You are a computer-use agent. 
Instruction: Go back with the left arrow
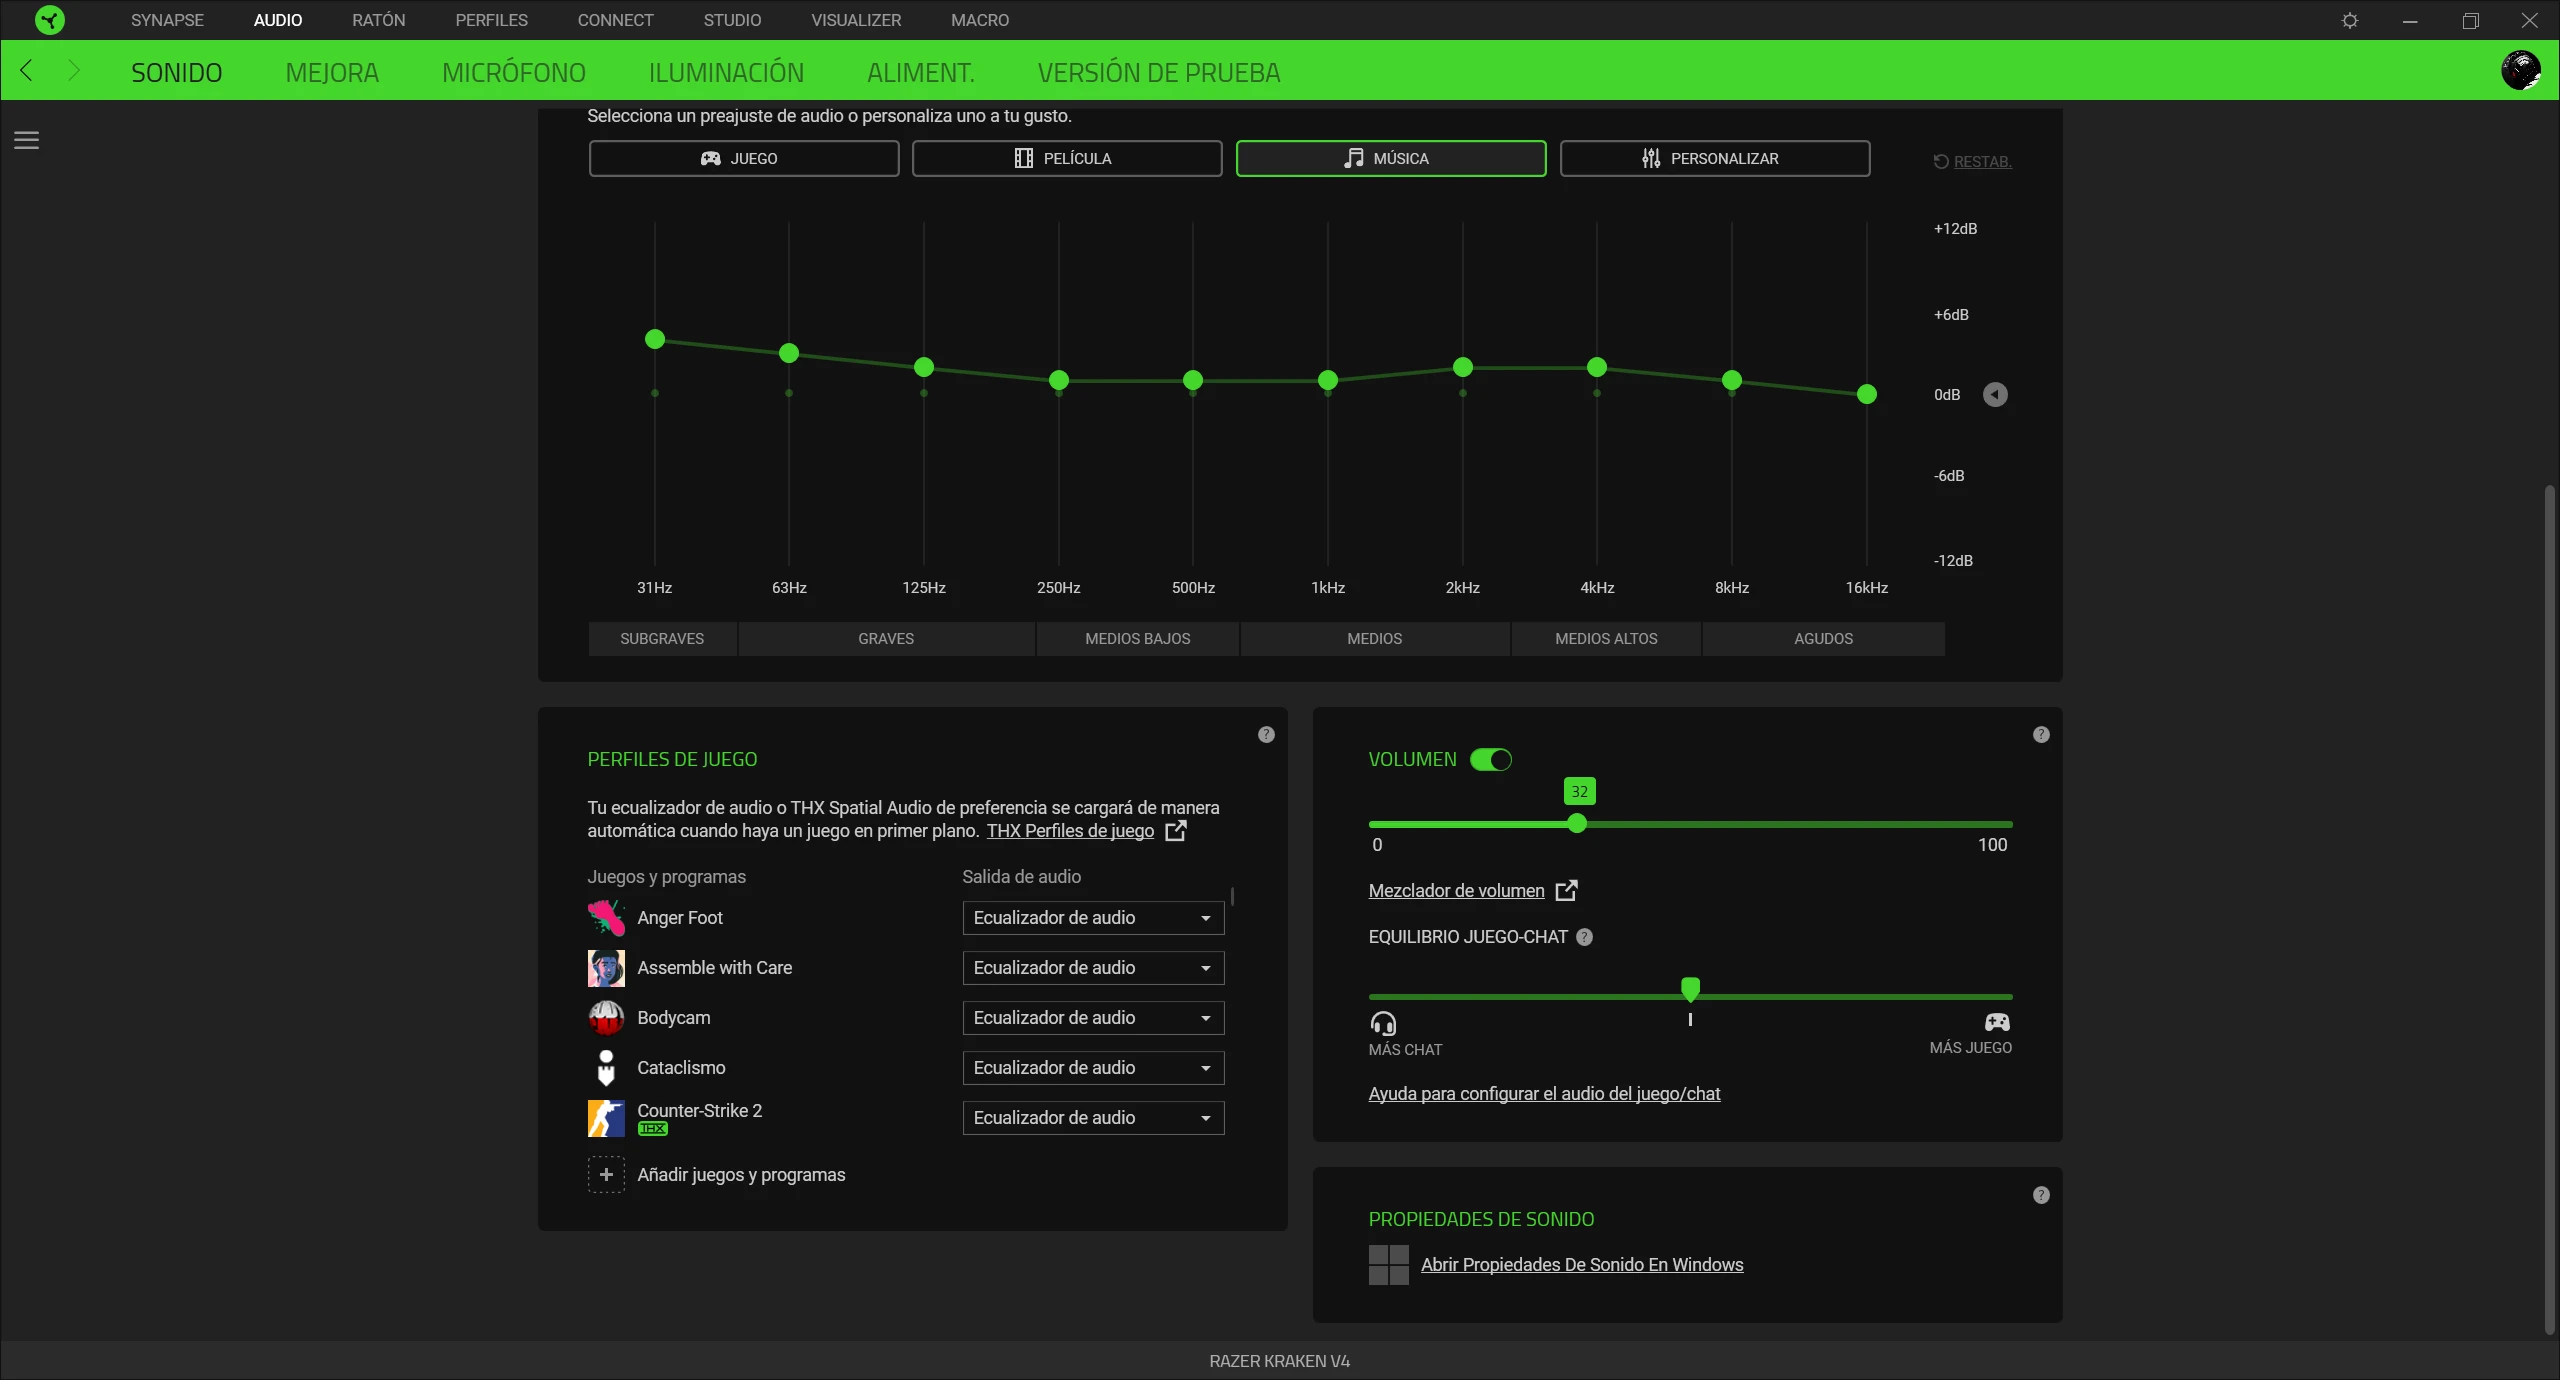pos(27,70)
